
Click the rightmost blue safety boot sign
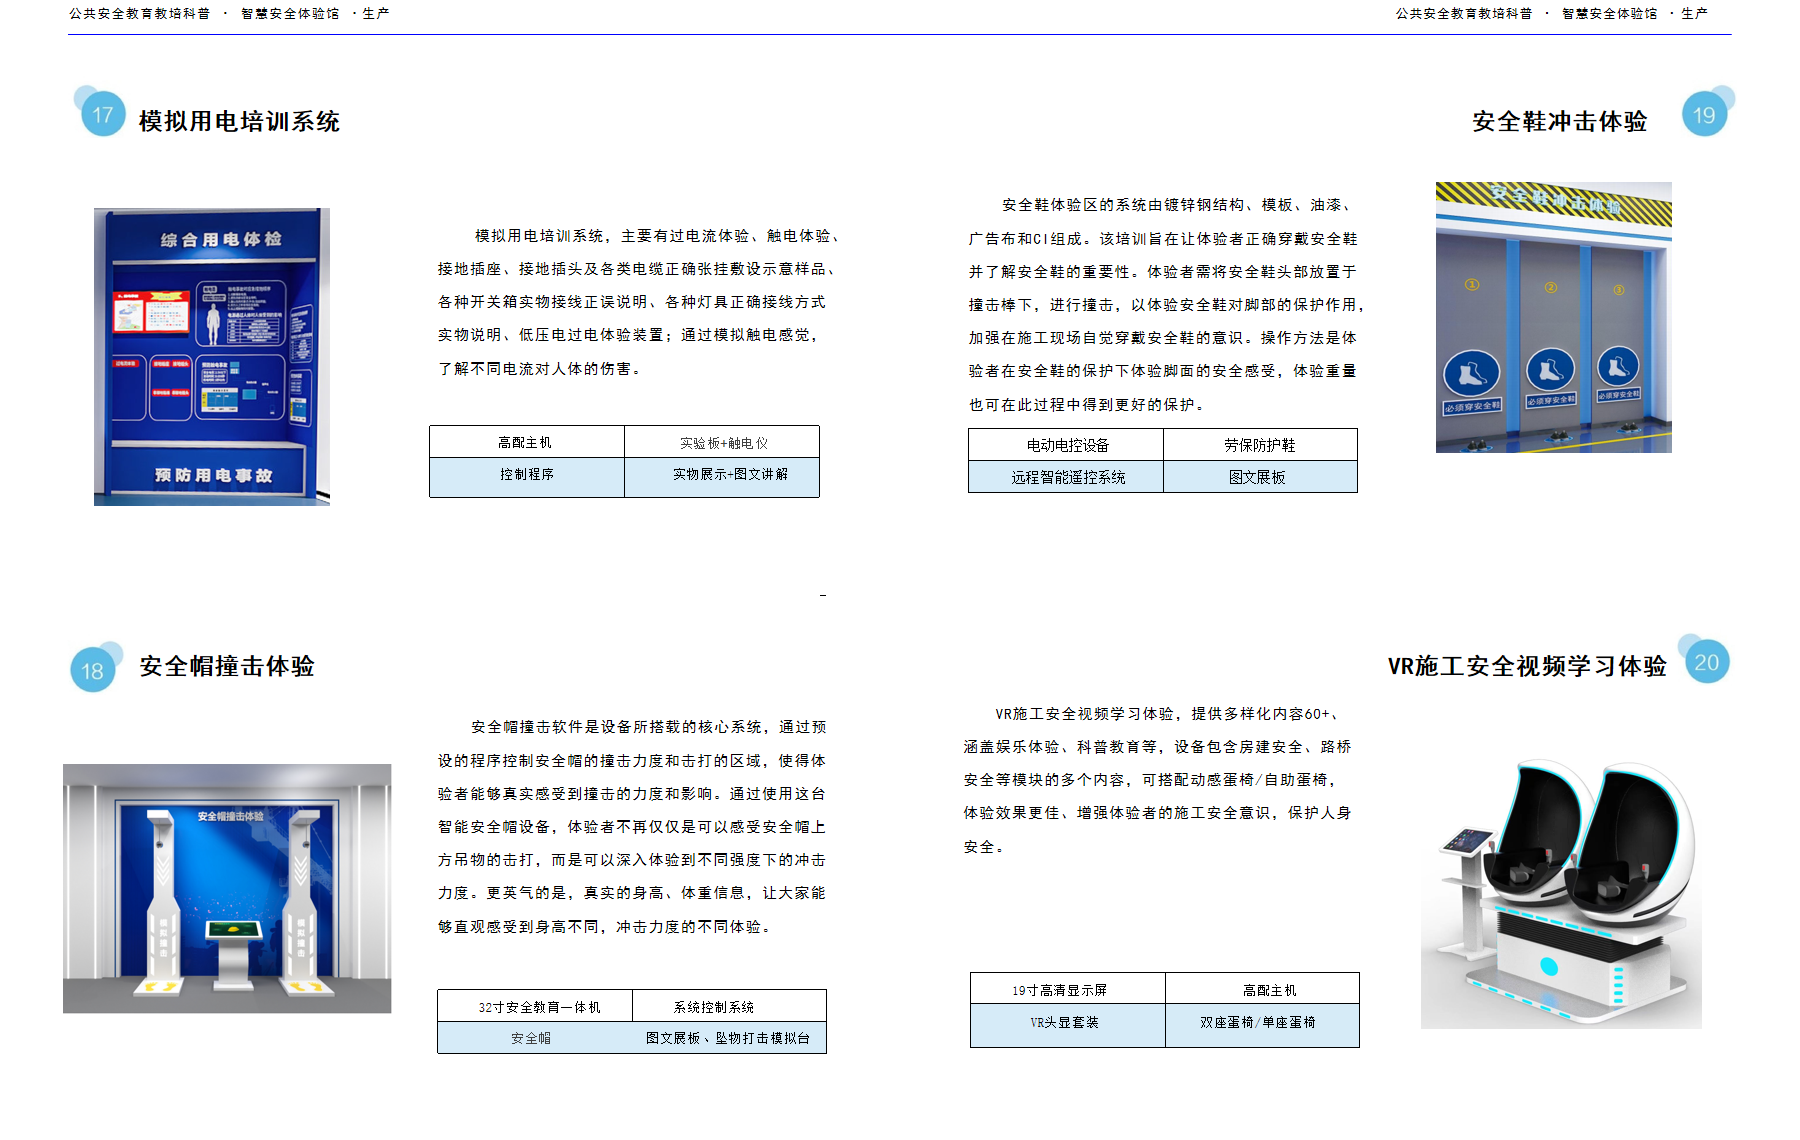(1618, 367)
